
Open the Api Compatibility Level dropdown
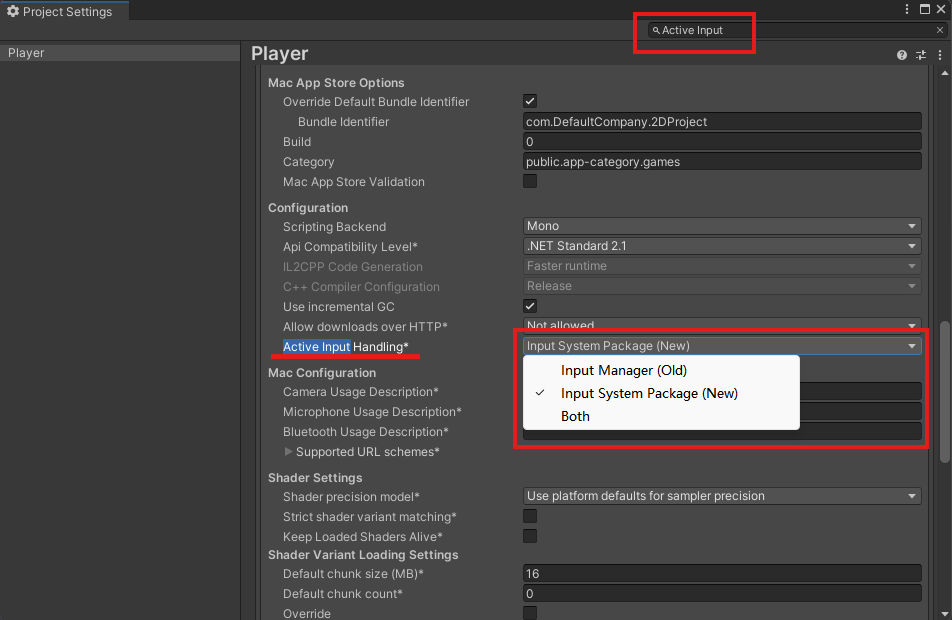coord(722,246)
